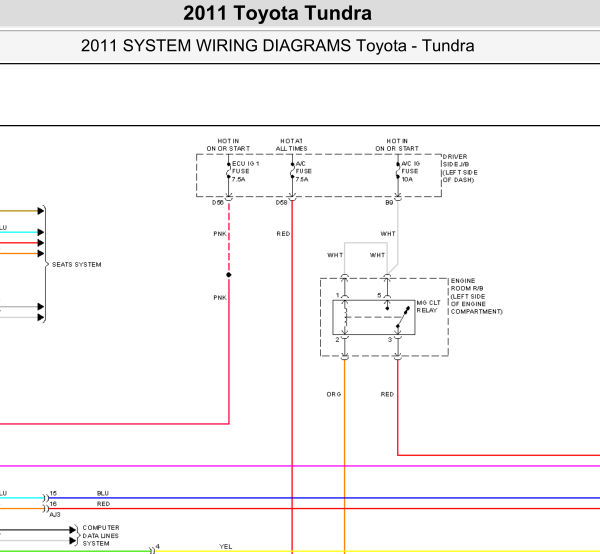
Task: Click the RED label beside the A/C fuse wire
Action: [x=283, y=234]
